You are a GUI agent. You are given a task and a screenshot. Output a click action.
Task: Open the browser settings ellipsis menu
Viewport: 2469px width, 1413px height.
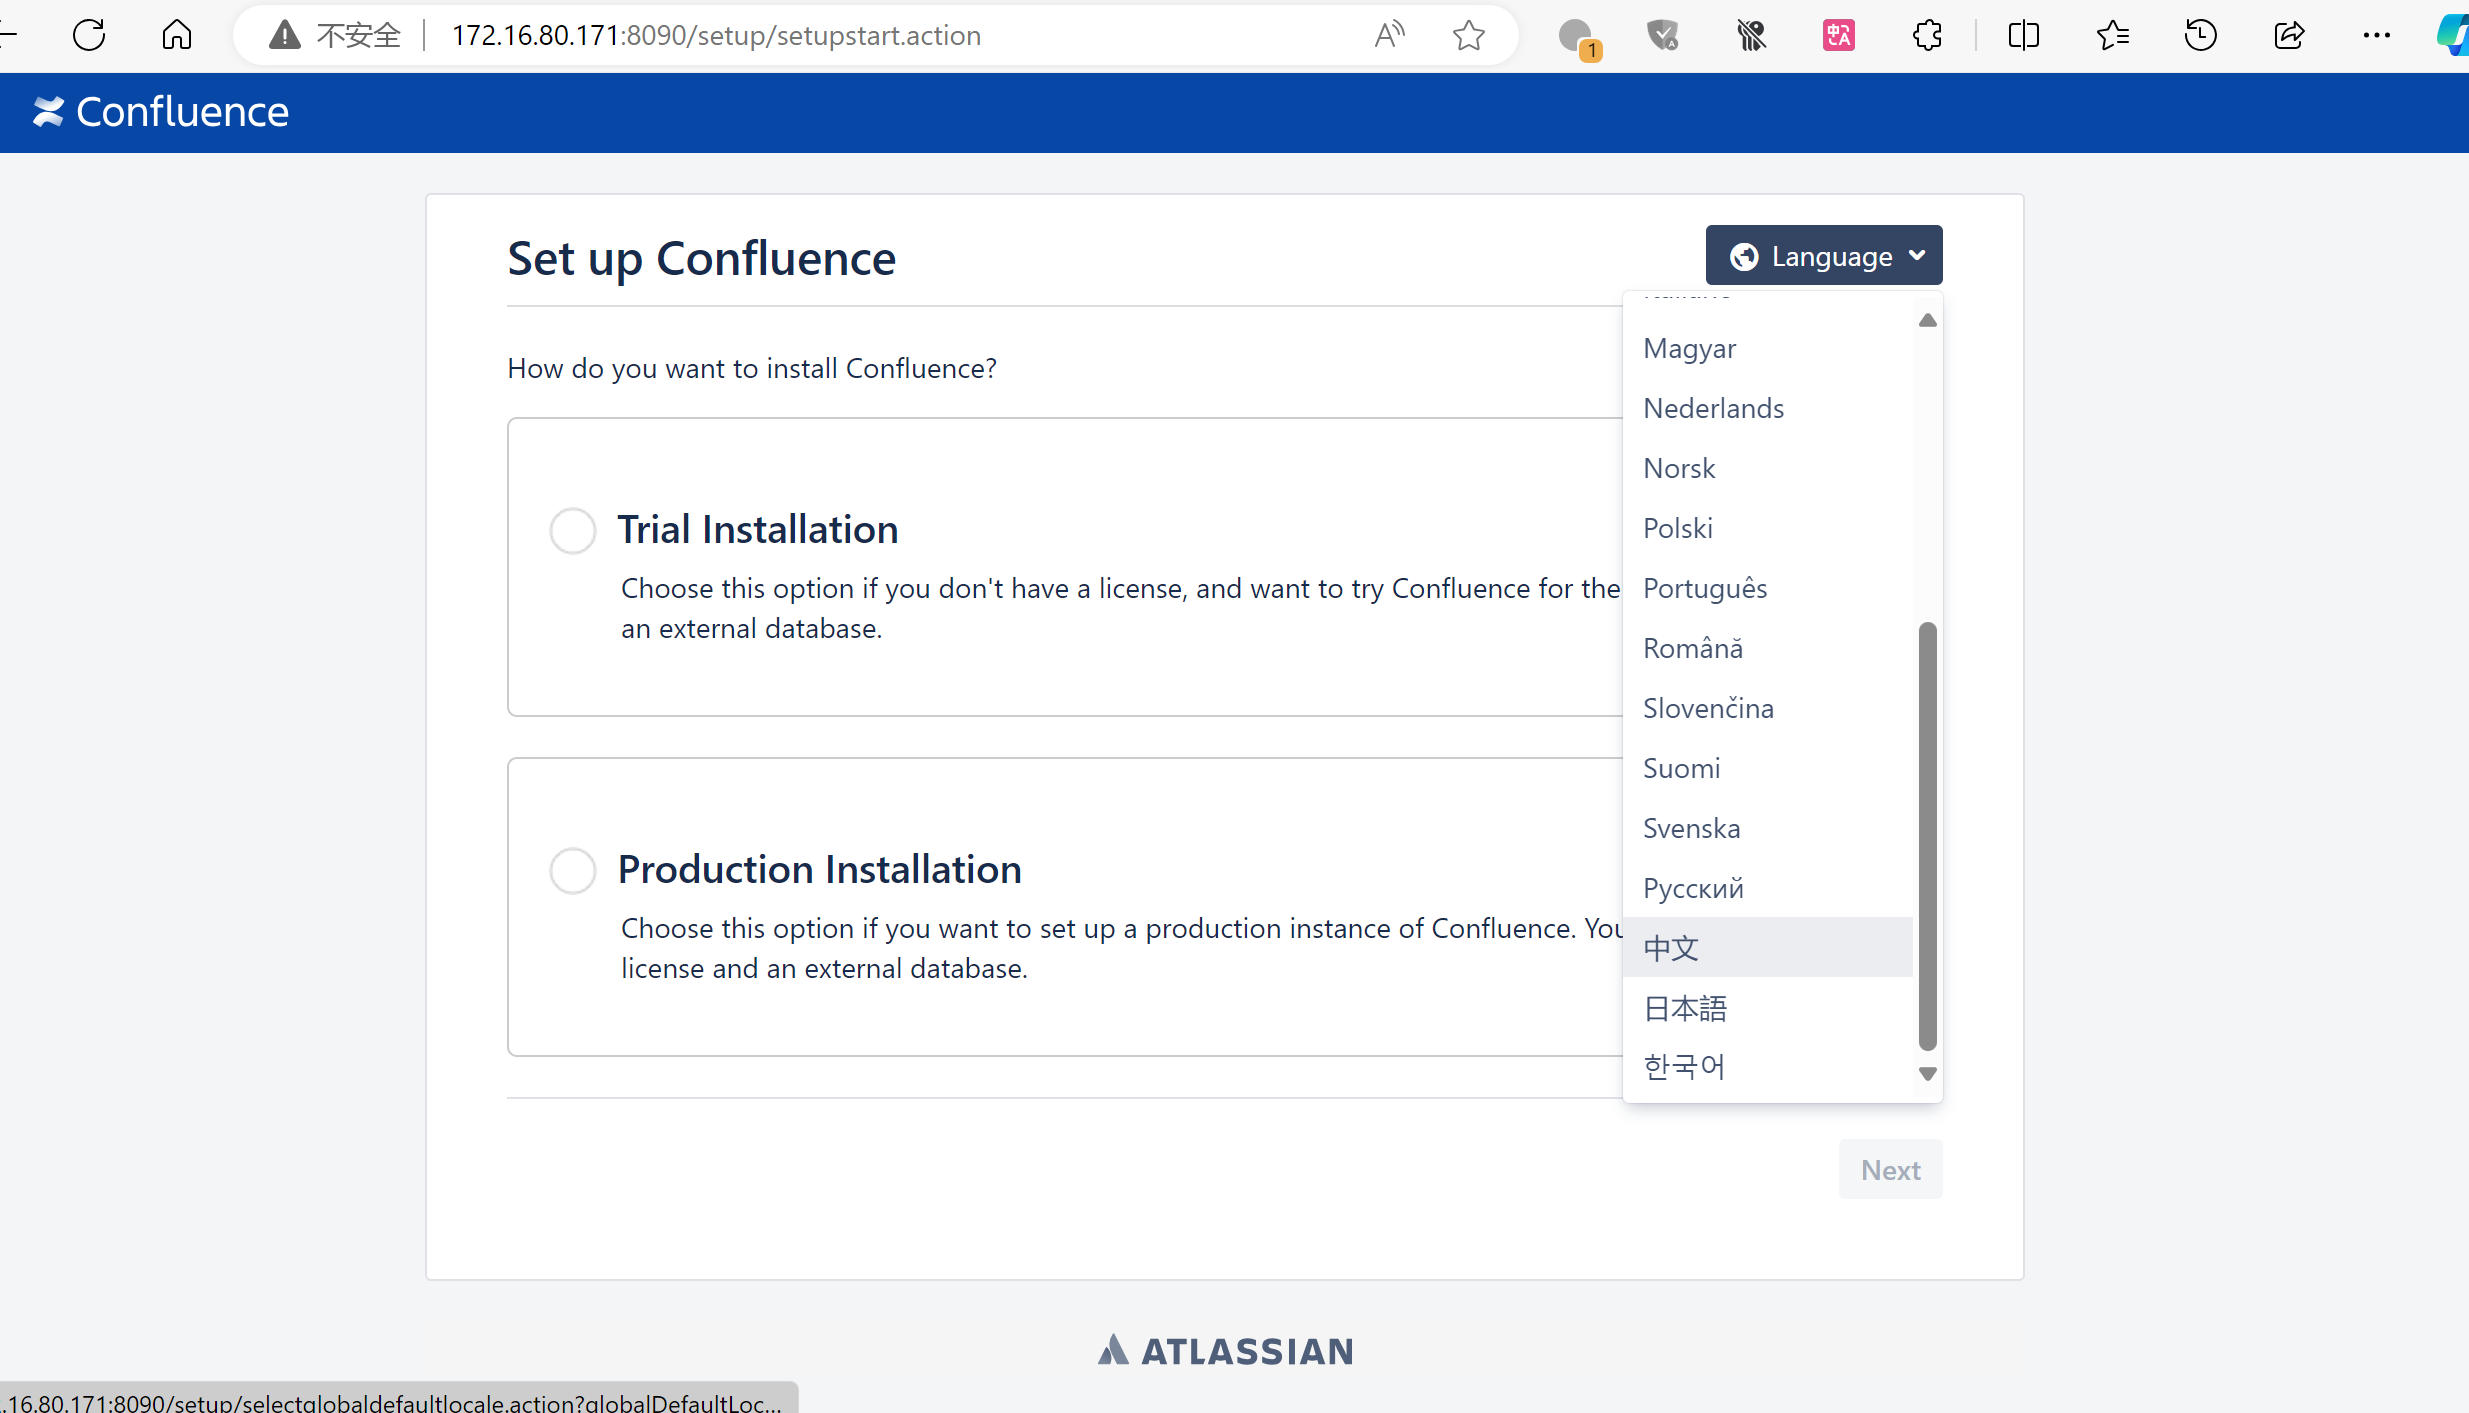tap(2376, 36)
